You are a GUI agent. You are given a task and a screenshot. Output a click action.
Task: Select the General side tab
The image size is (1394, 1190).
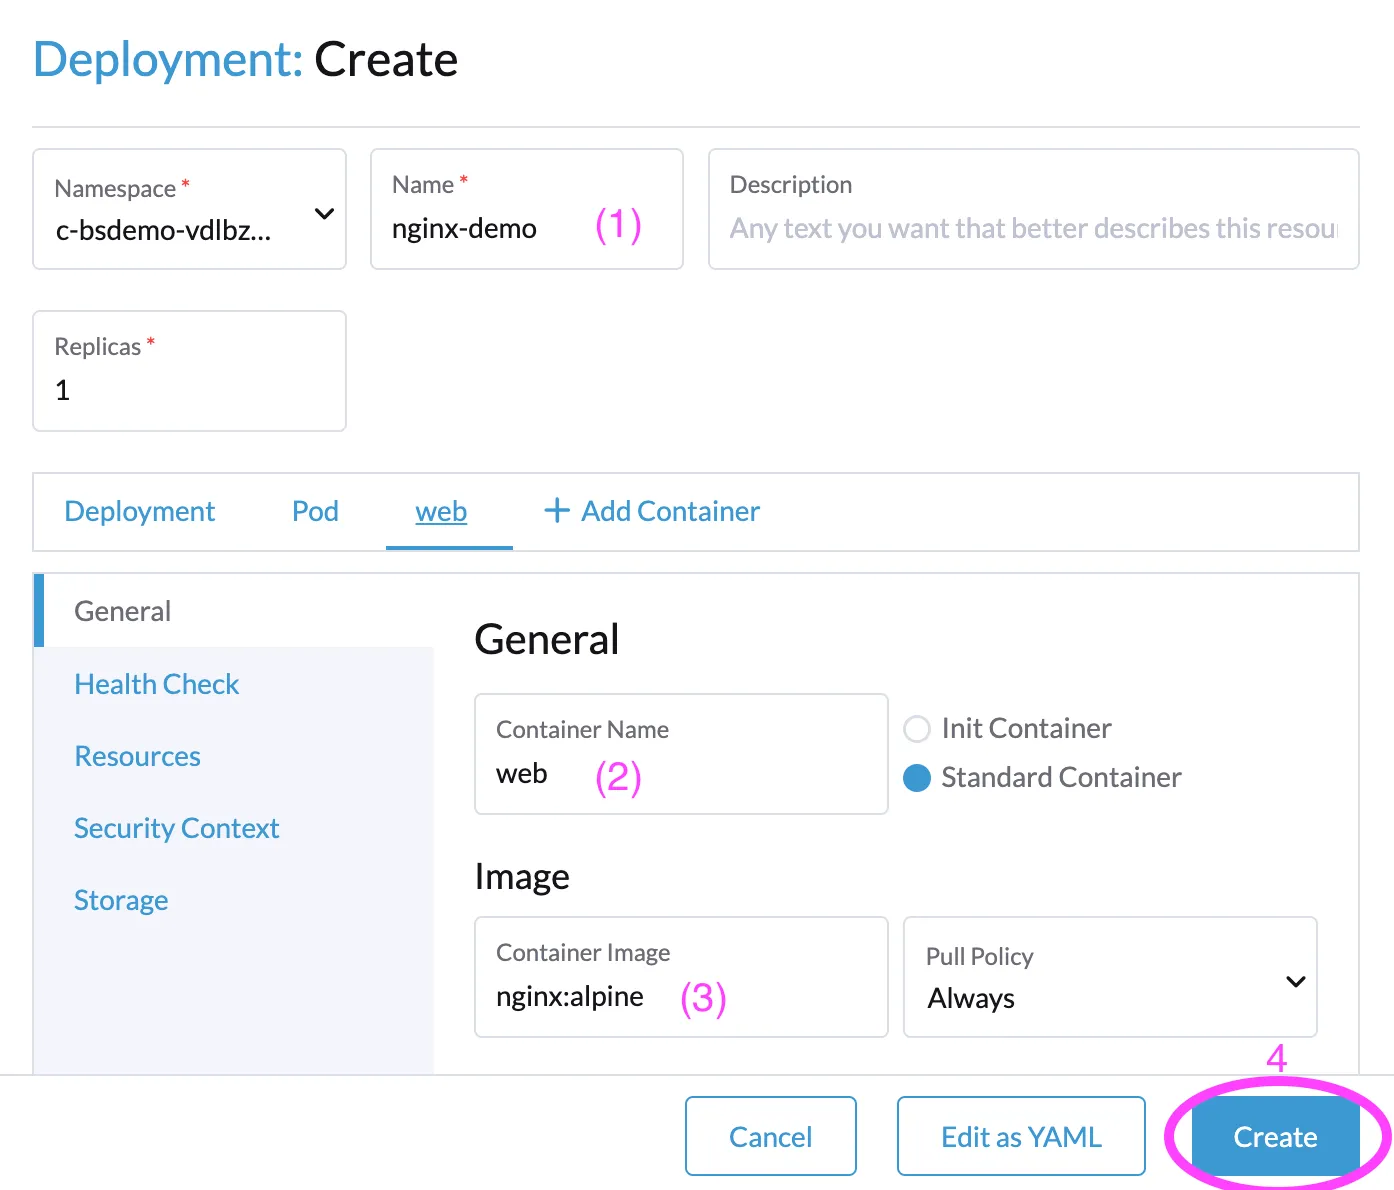(x=123, y=611)
